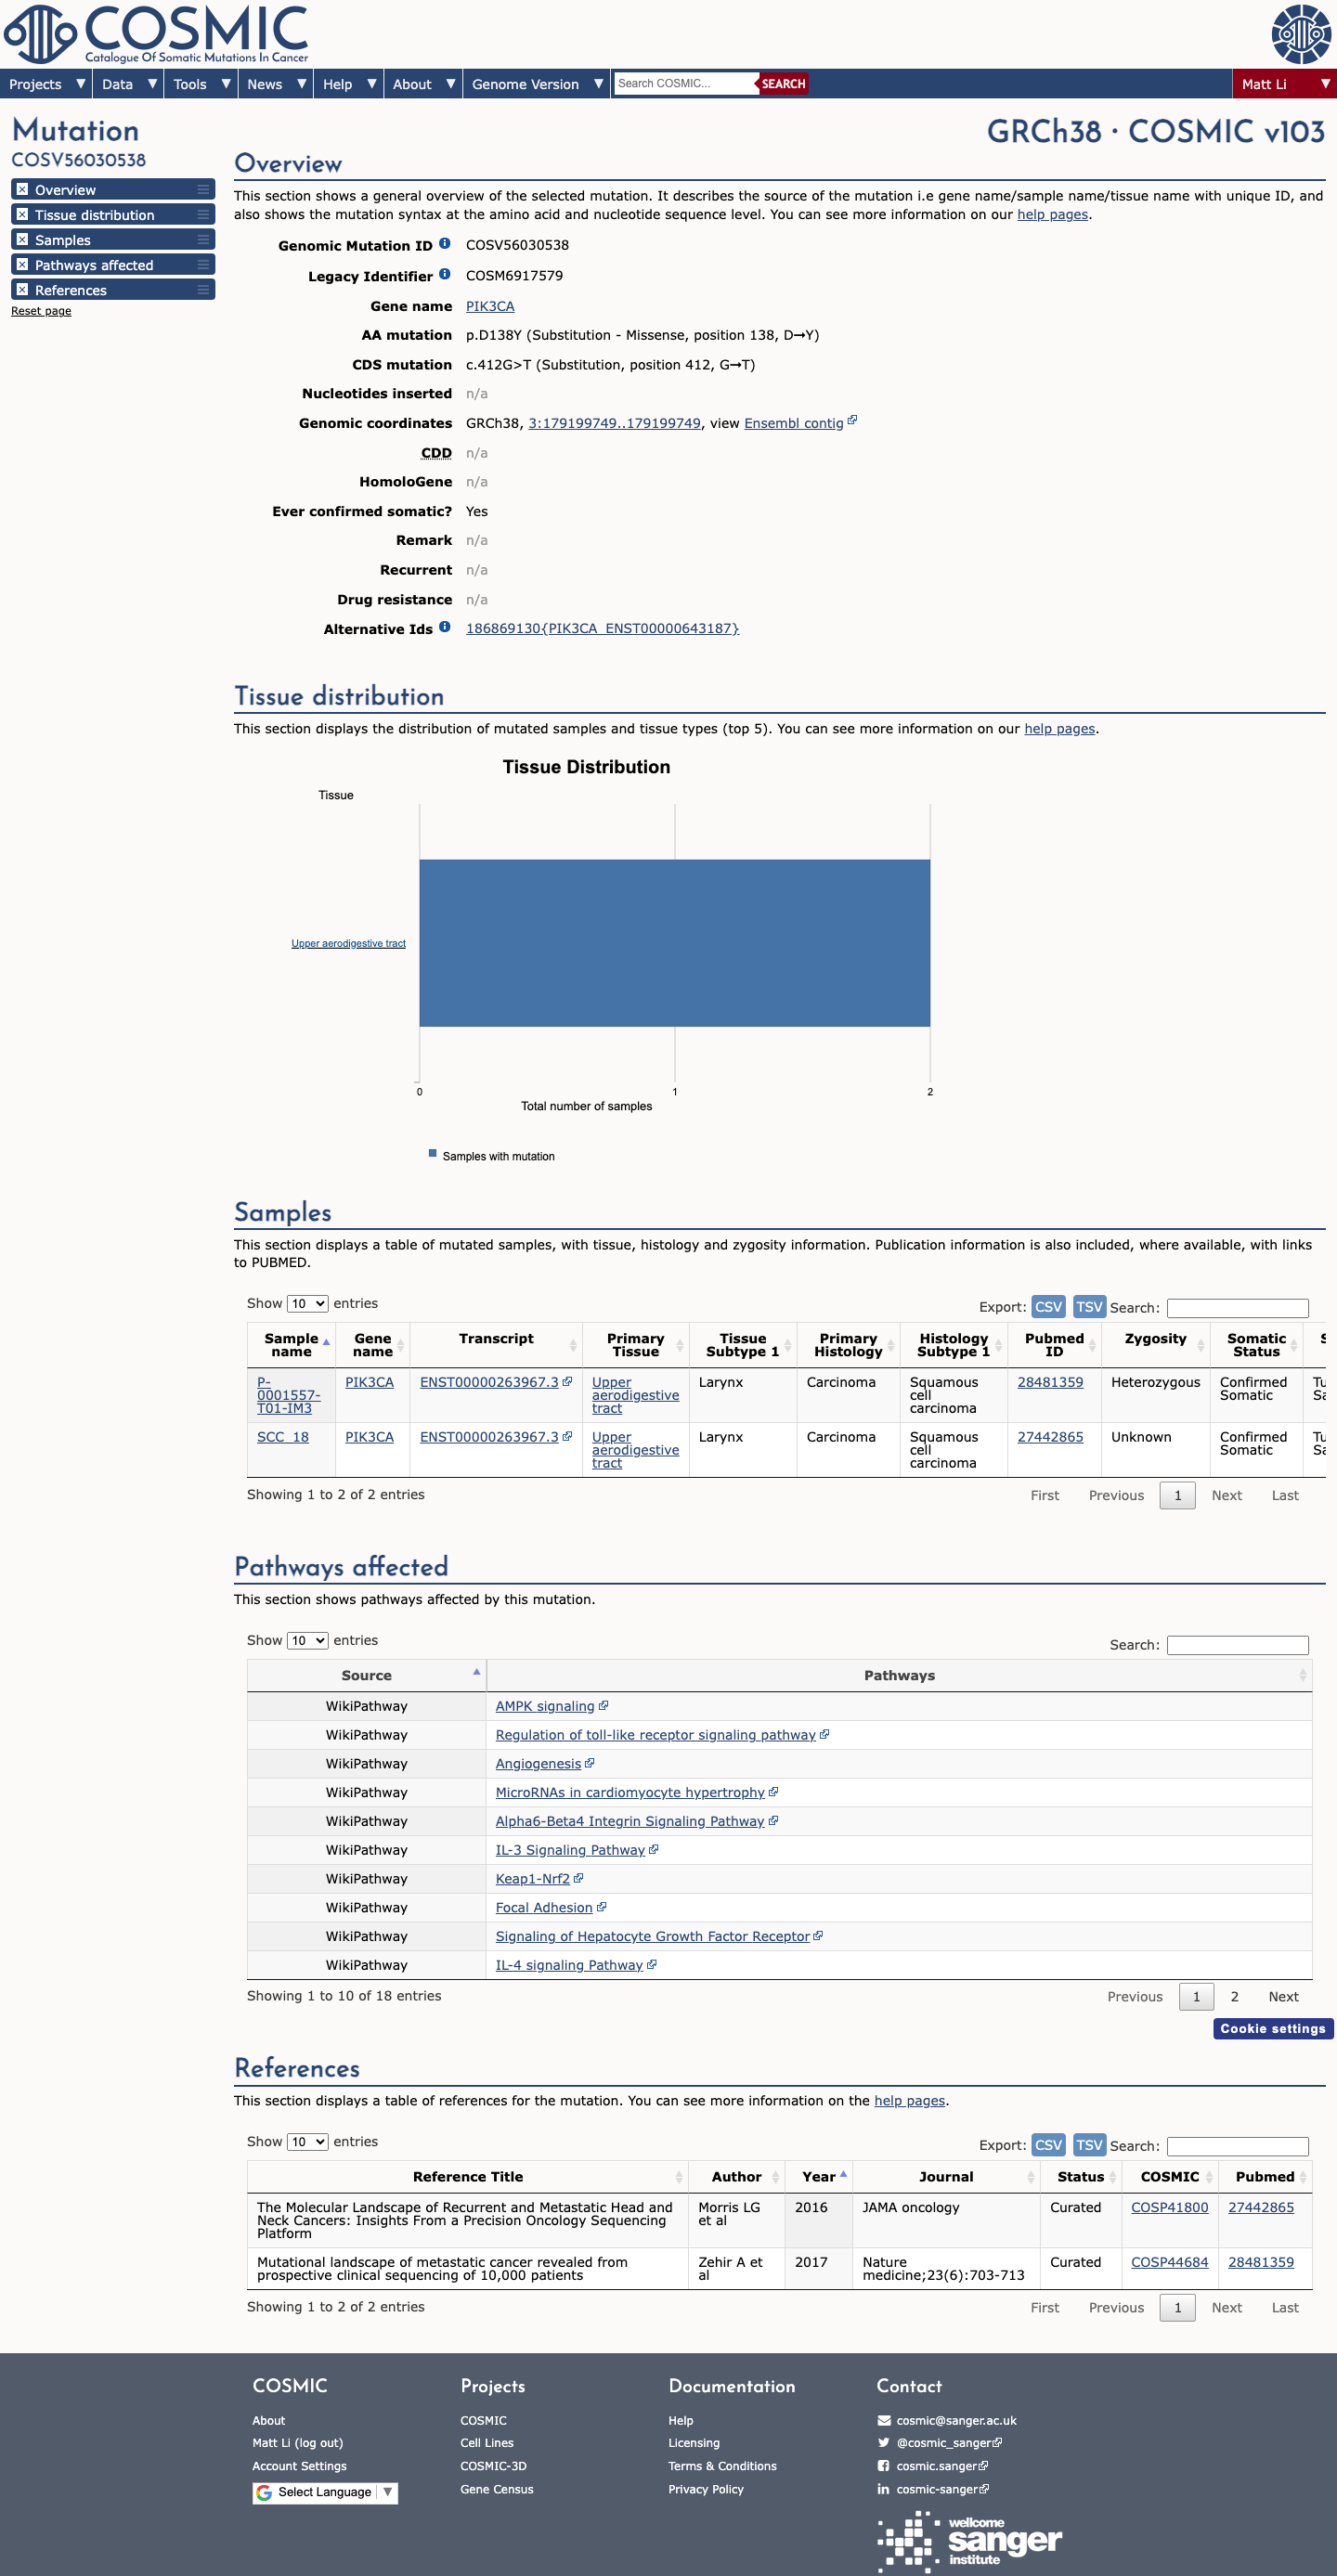Export Samples table as TSV

tap(1089, 1307)
